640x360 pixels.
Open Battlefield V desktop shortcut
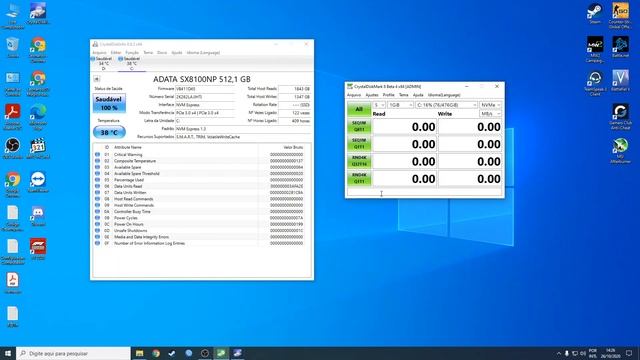tap(620, 80)
